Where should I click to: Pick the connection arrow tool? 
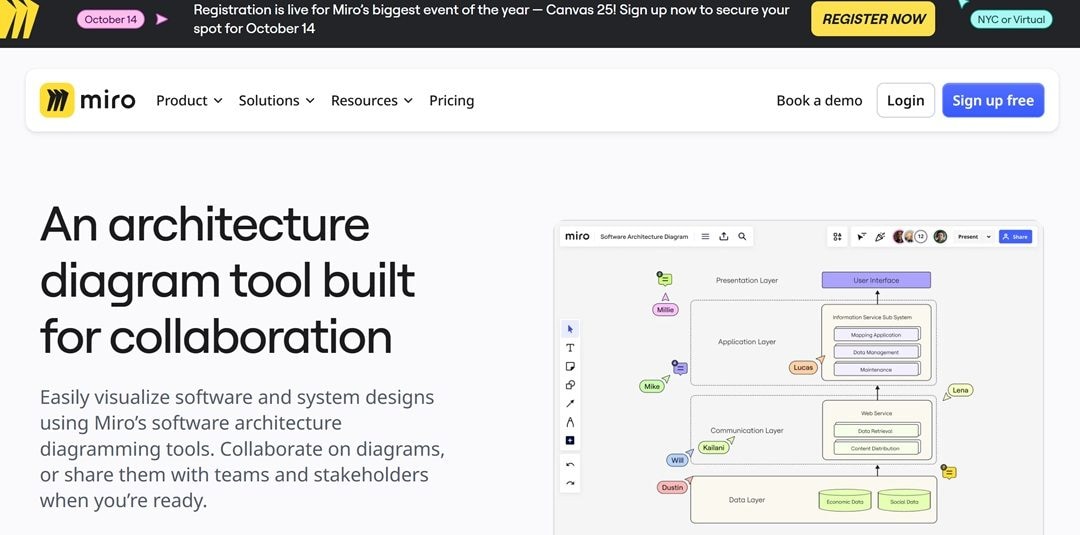pyautogui.click(x=570, y=403)
